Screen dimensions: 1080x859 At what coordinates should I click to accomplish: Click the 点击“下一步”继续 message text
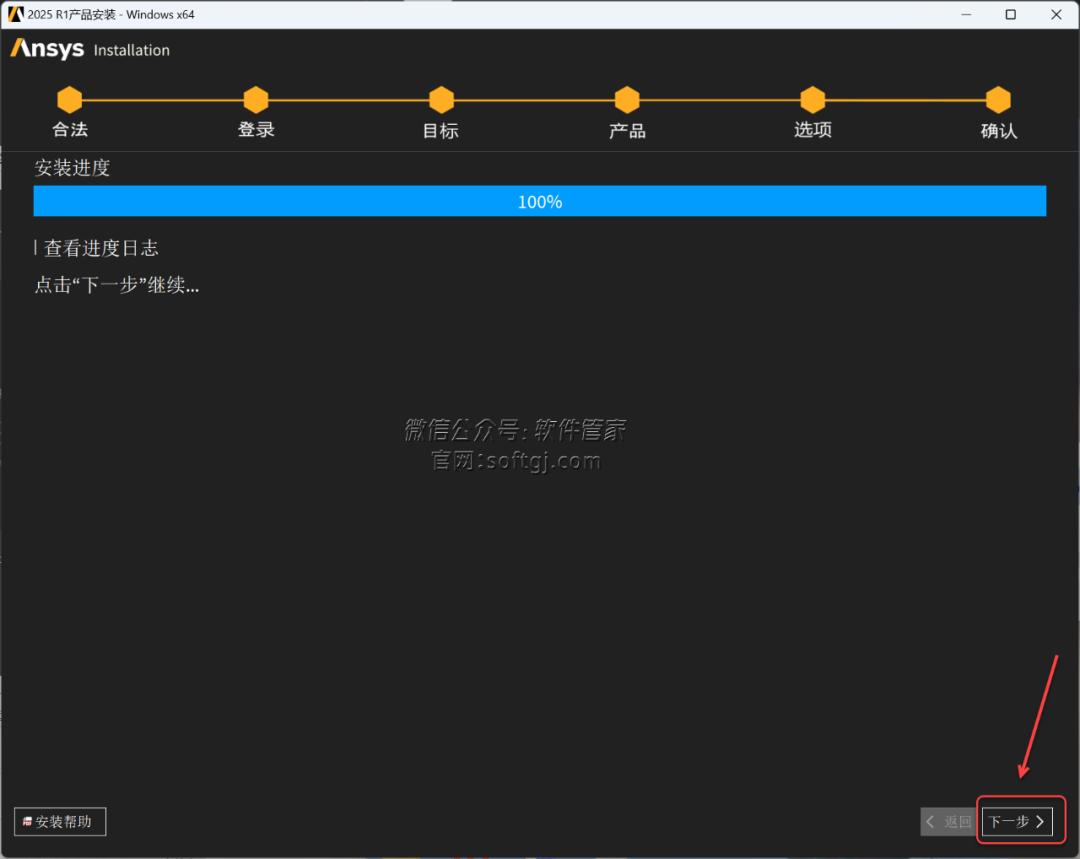point(117,284)
